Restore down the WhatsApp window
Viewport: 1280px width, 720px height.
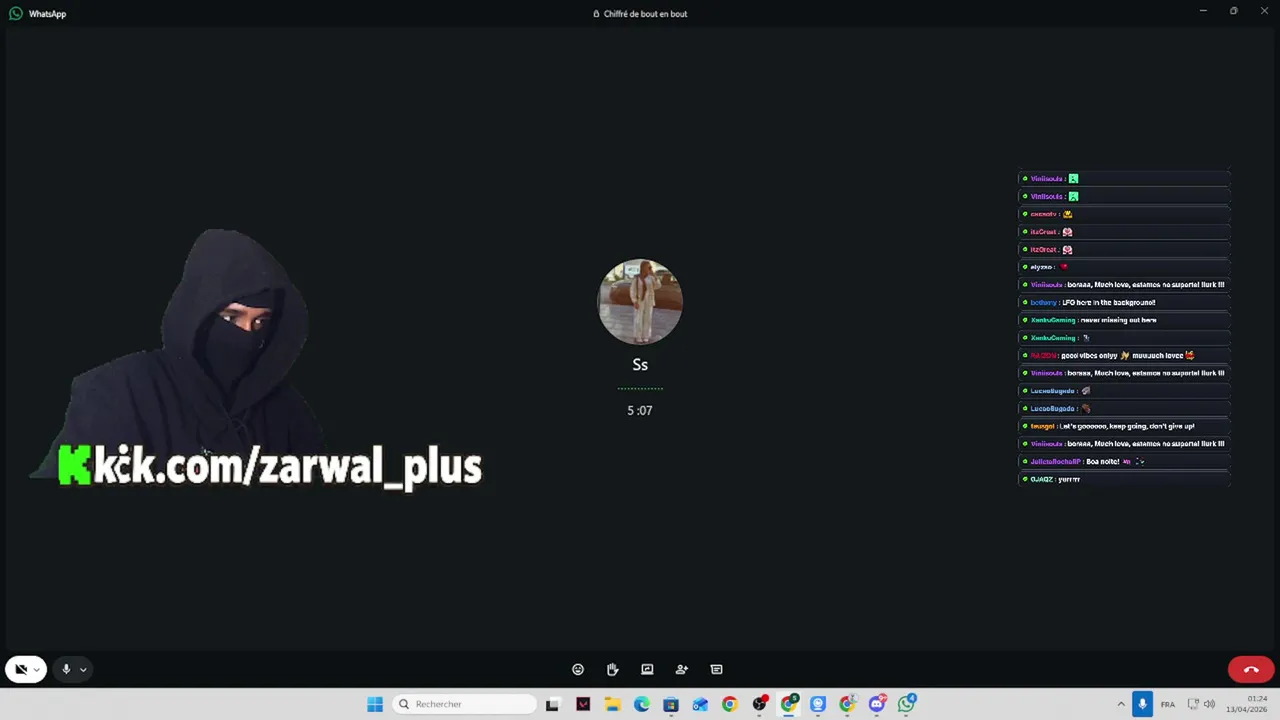(1233, 11)
